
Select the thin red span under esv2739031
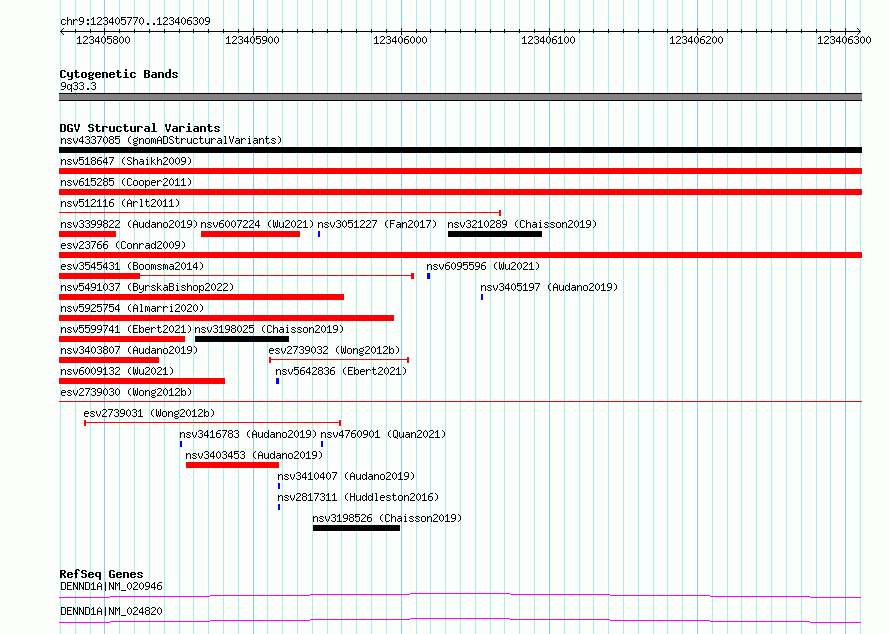(212, 423)
